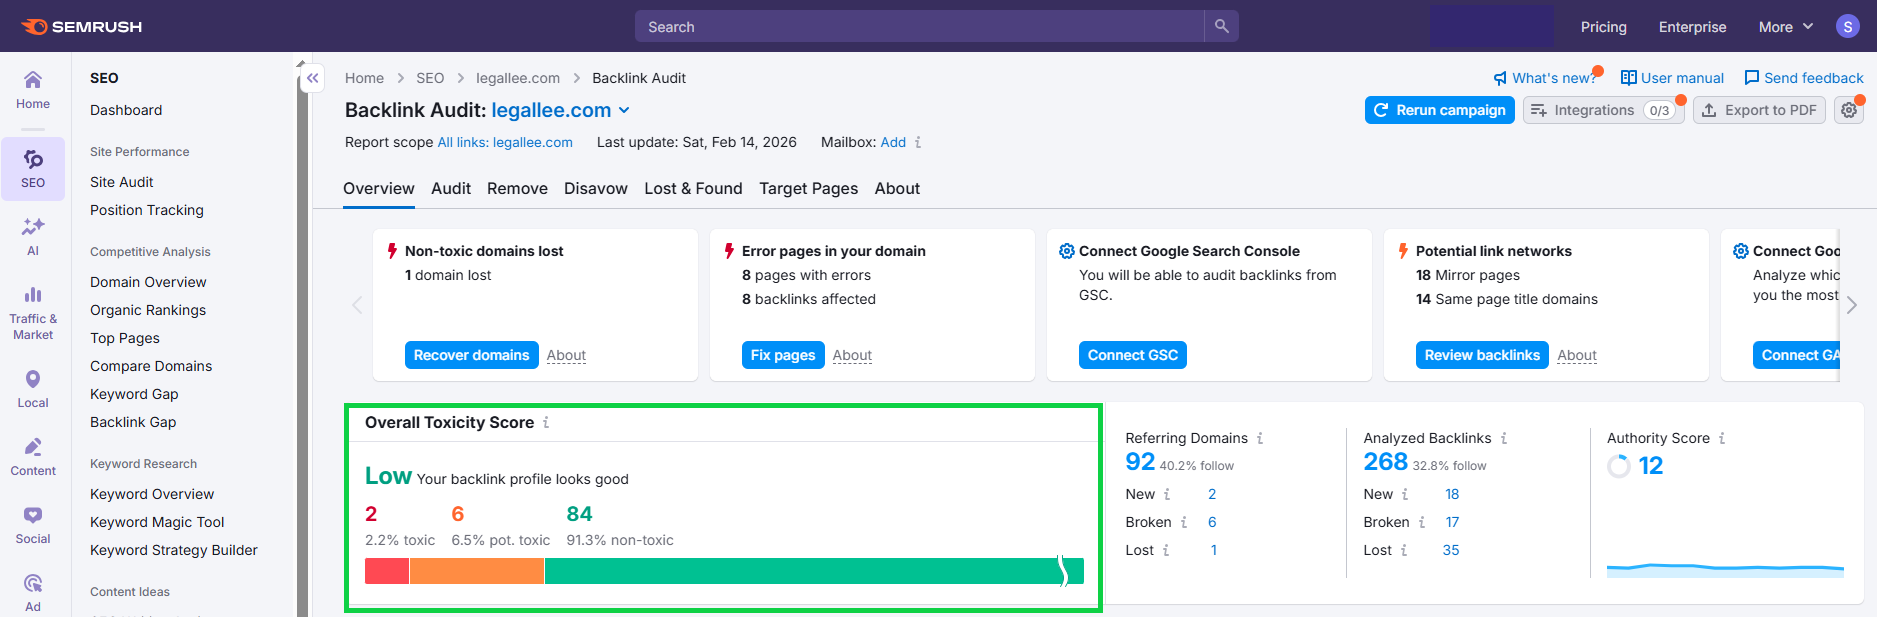Click info icon beside Overall Toxicity Score
The image size is (1877, 617).
tap(546, 423)
